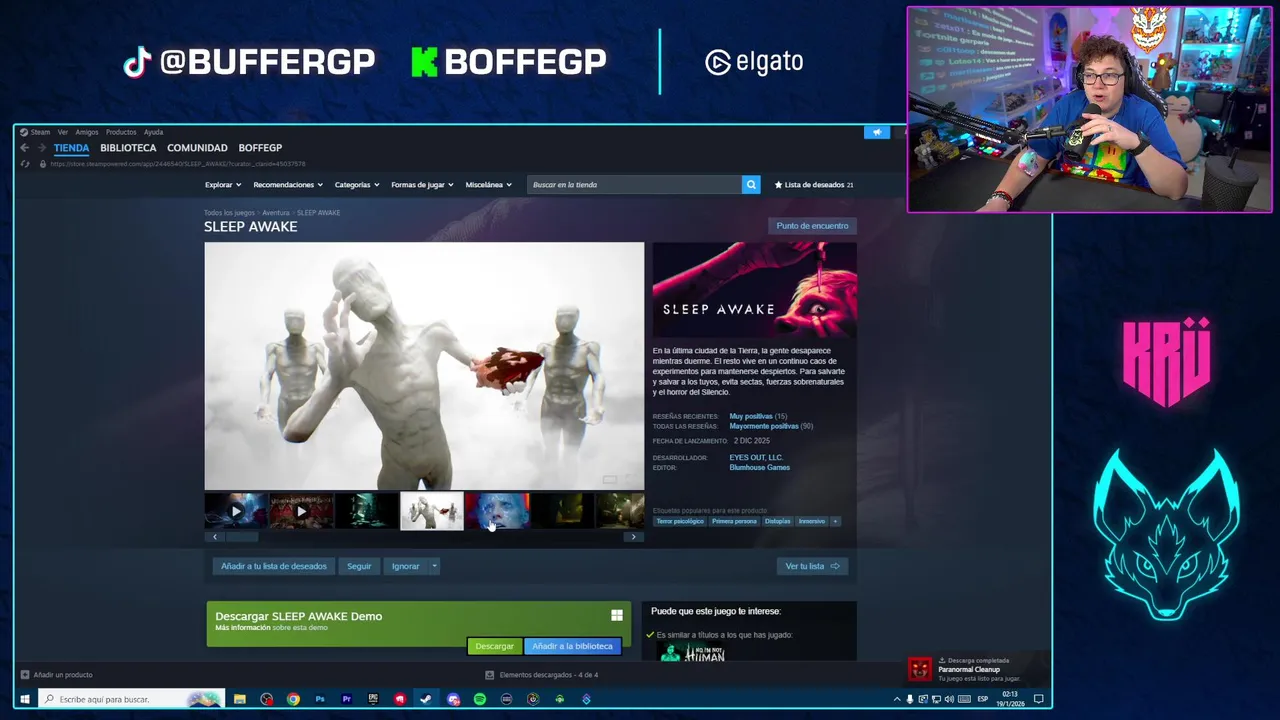Click Windows taskbar search box
The width and height of the screenshot is (1280, 720).
click(132, 699)
